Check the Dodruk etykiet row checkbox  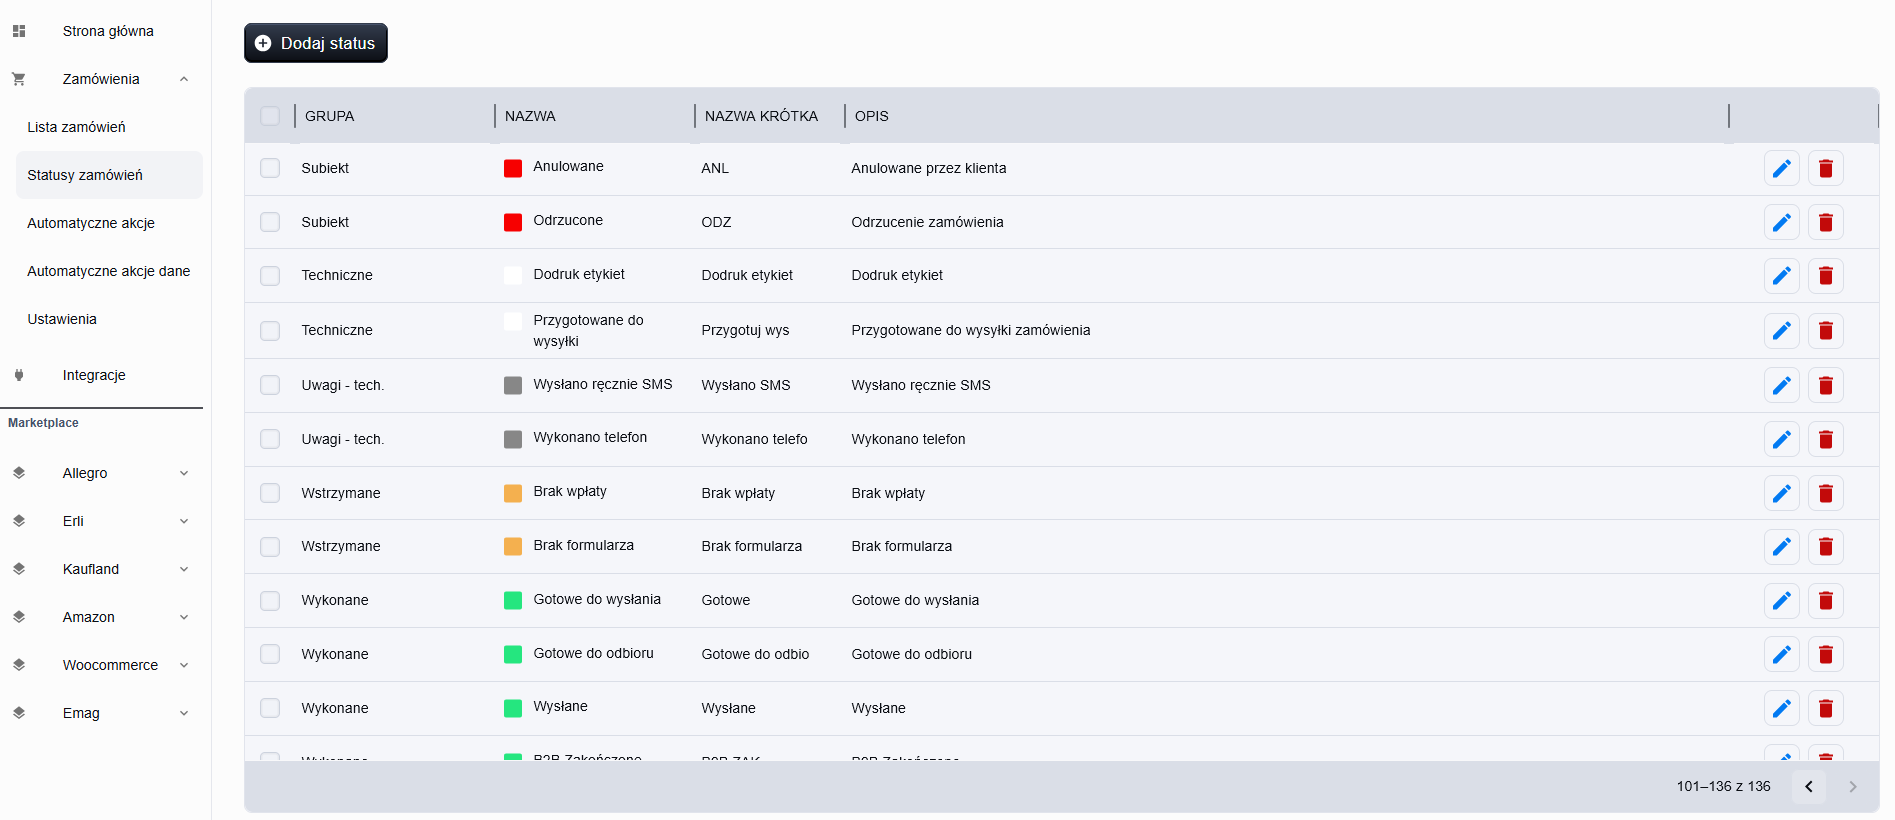[x=270, y=275]
